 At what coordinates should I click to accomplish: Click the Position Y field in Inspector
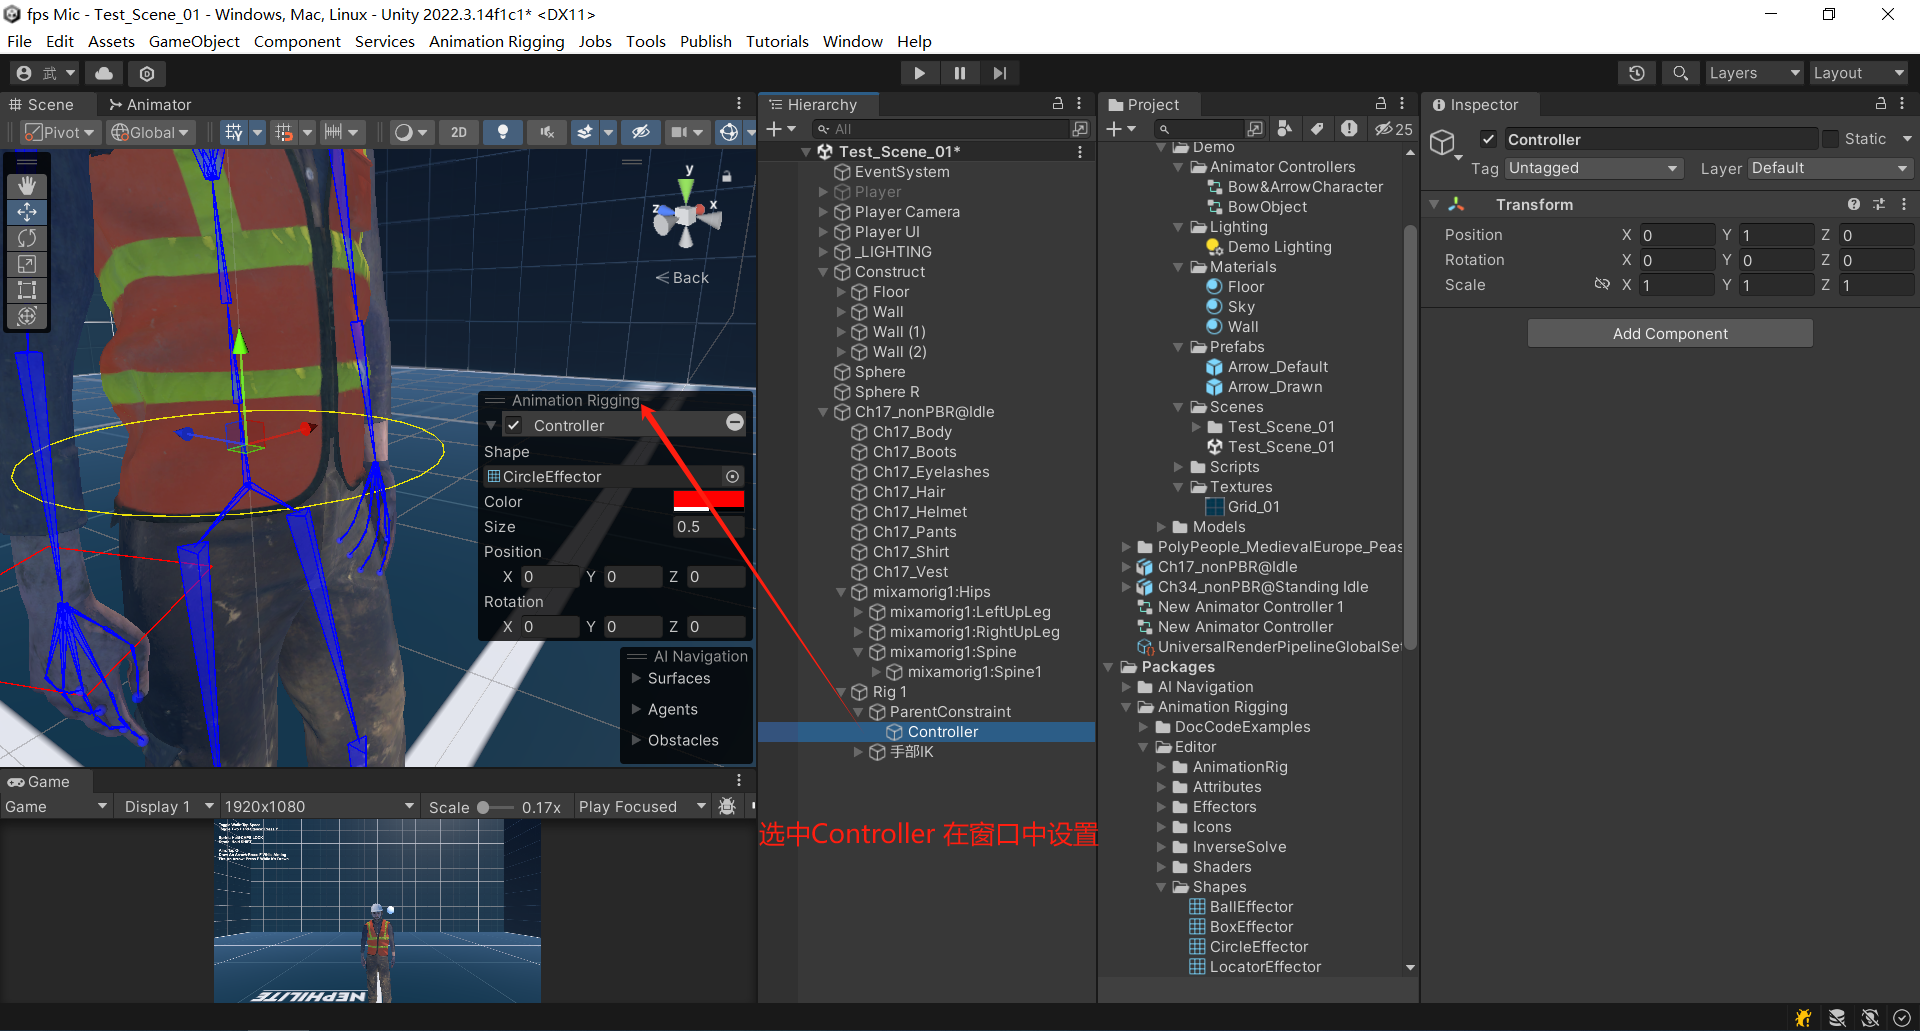tap(1777, 235)
